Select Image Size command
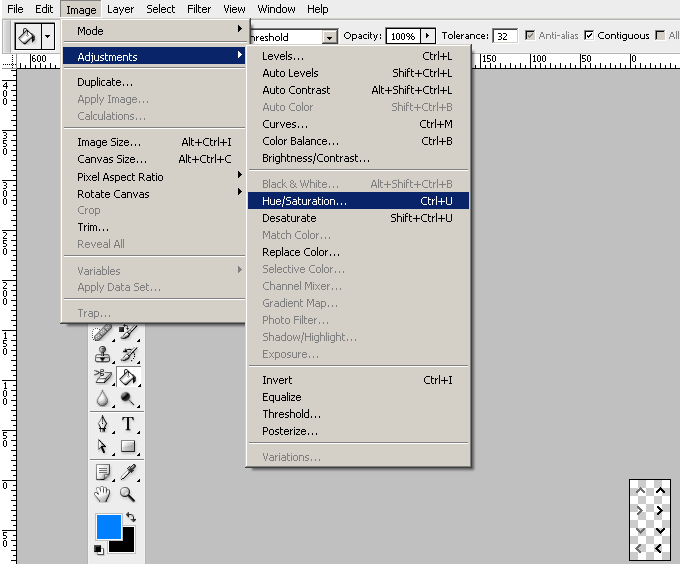Viewport: 680px width, 564px height. (109, 142)
